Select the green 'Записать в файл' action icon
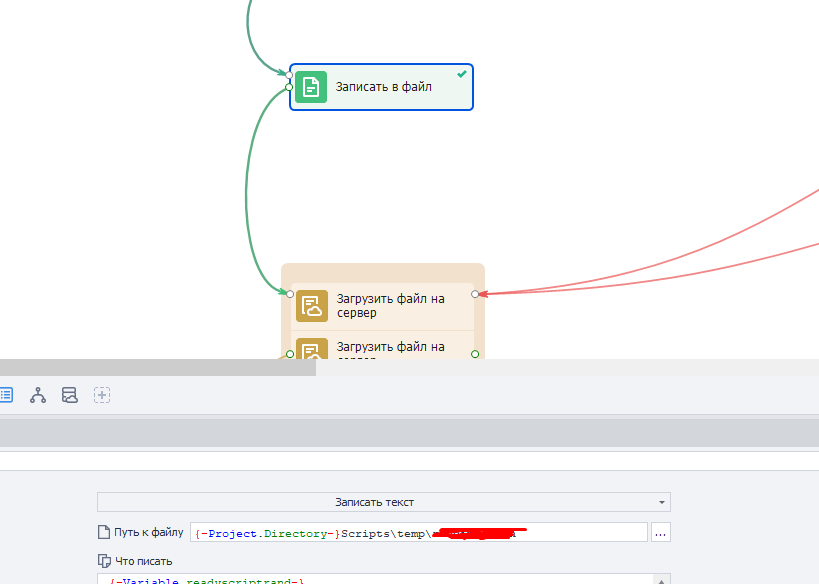819x584 pixels. pyautogui.click(x=311, y=87)
